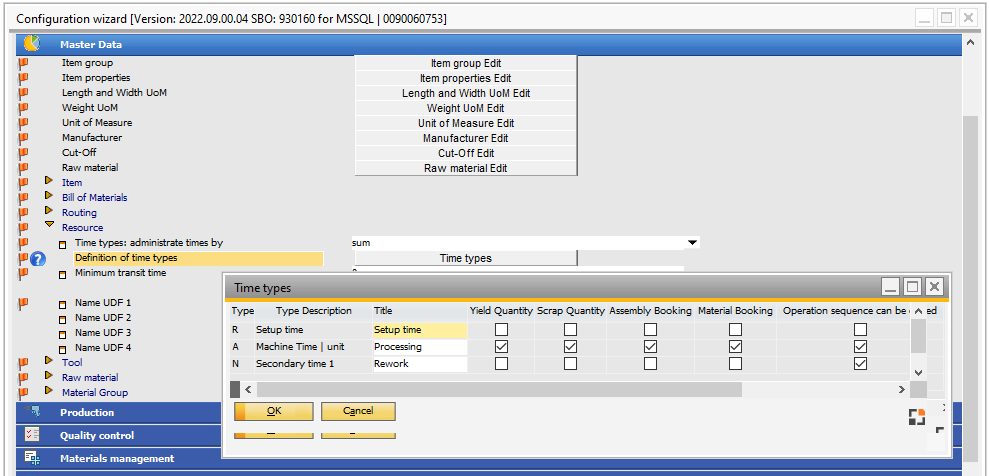The image size is (989, 476).
Task: Click the Quality control section icon
Action: tap(32, 435)
